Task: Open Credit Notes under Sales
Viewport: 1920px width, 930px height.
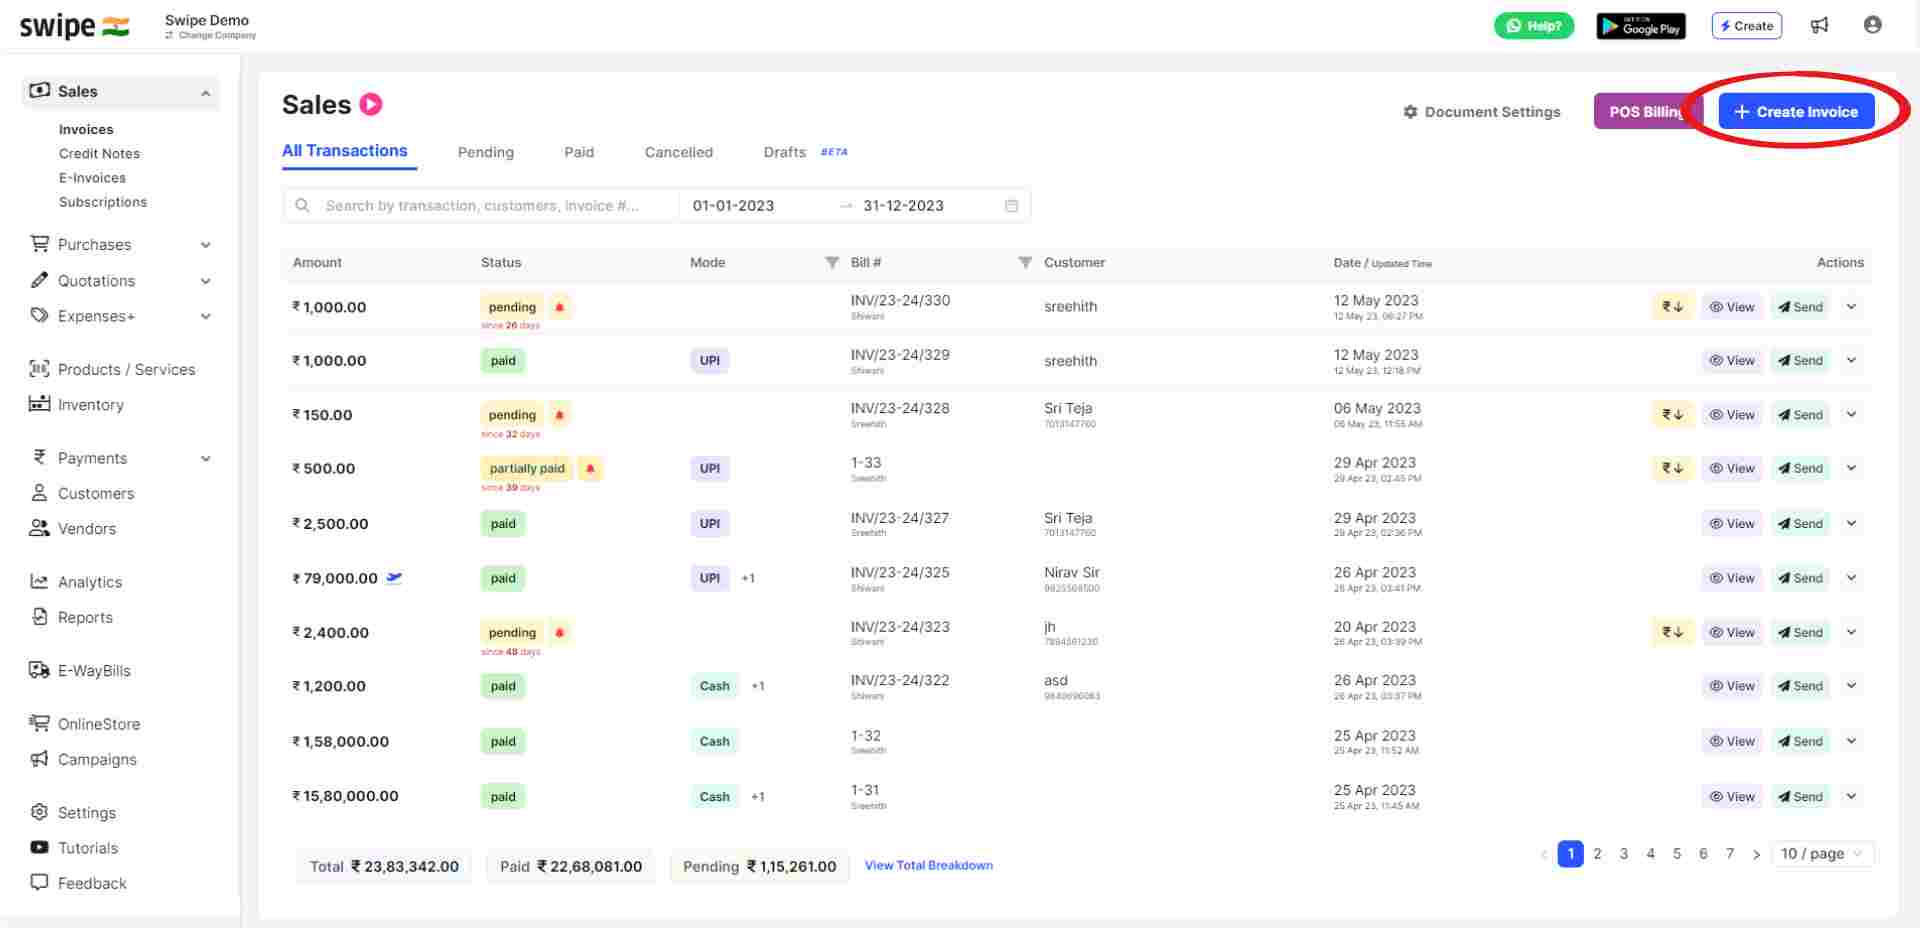Action: [x=99, y=154]
